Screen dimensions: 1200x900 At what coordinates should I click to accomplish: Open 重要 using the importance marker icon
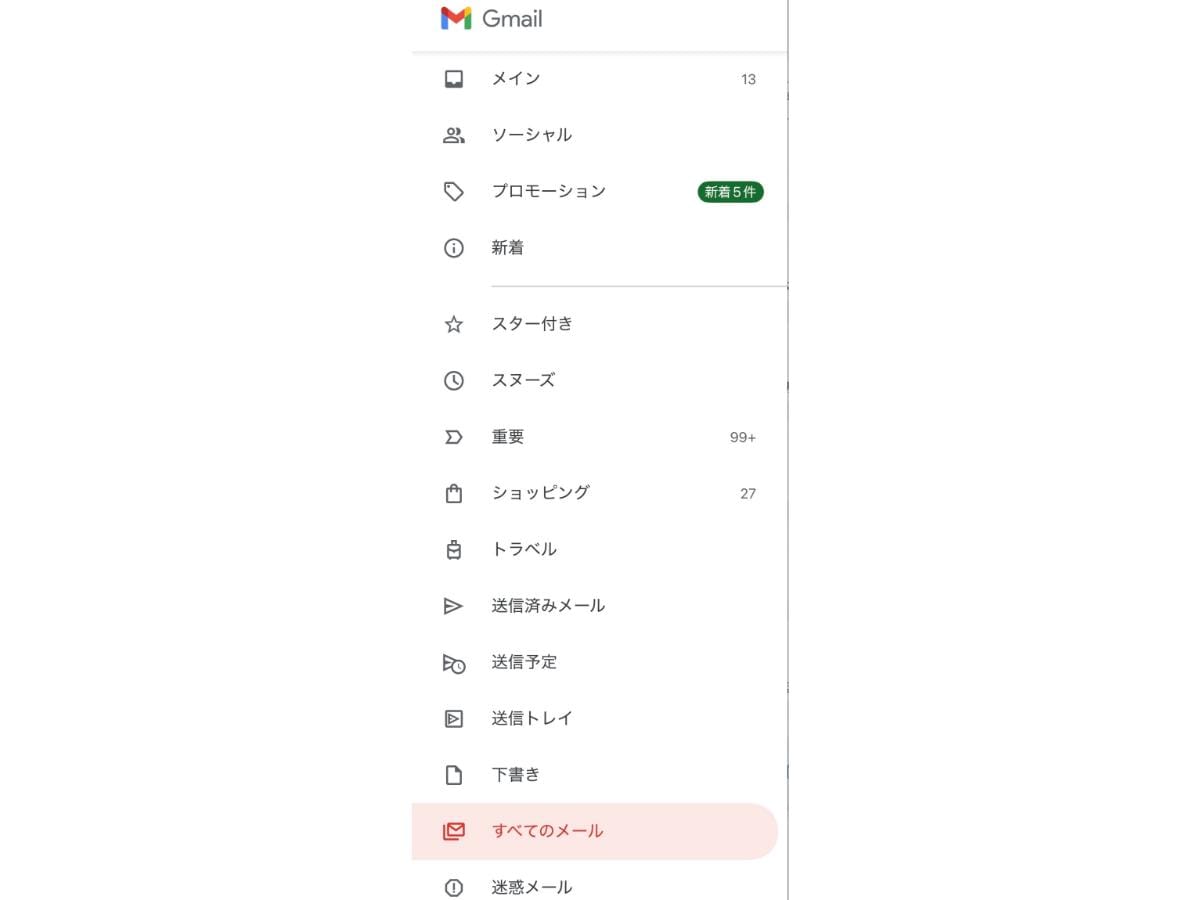click(454, 436)
